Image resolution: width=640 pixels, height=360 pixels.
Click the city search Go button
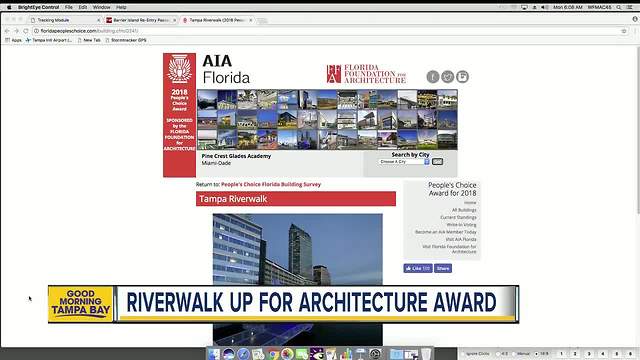click(x=437, y=162)
